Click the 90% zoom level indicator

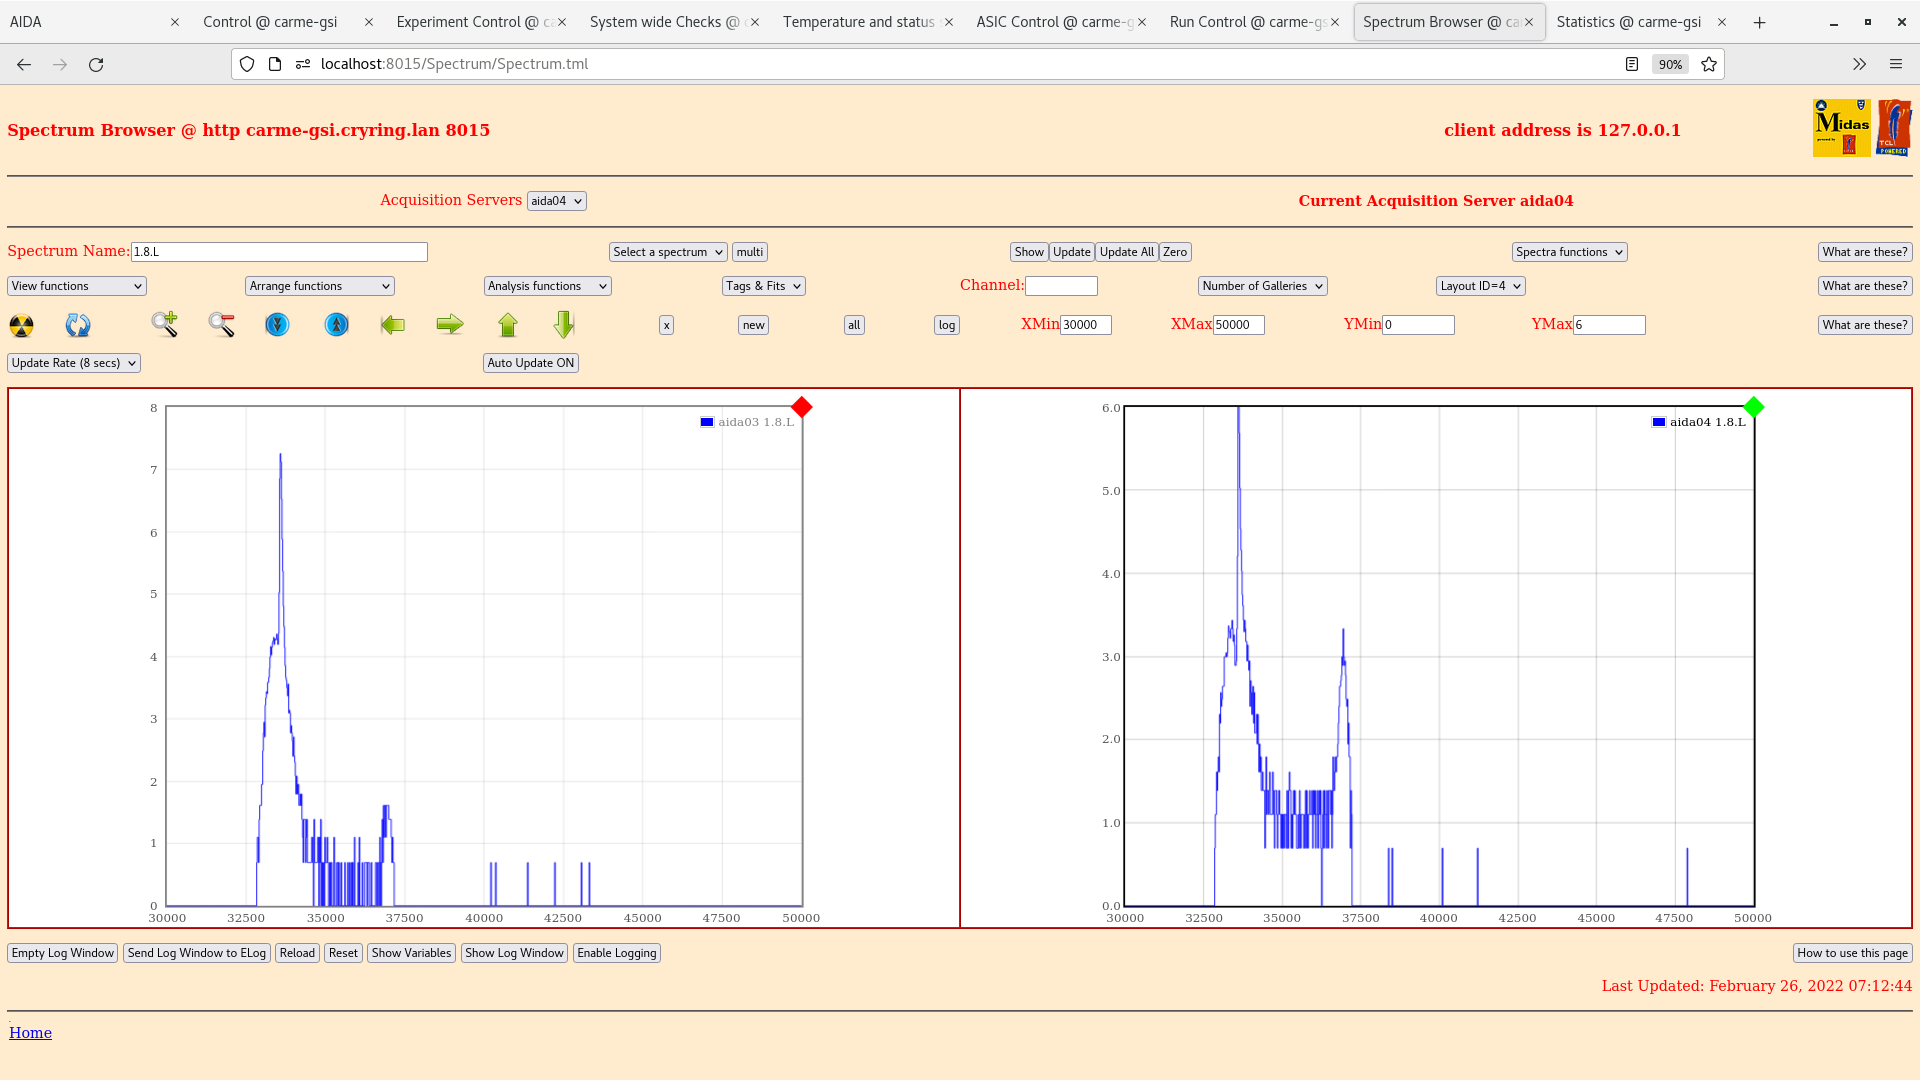pos(1670,64)
